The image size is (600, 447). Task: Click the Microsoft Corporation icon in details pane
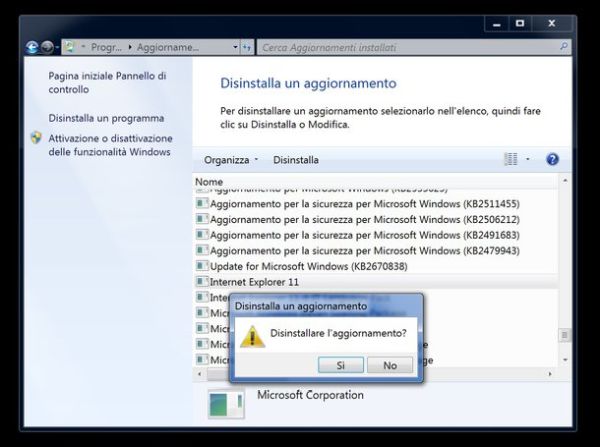(x=225, y=403)
